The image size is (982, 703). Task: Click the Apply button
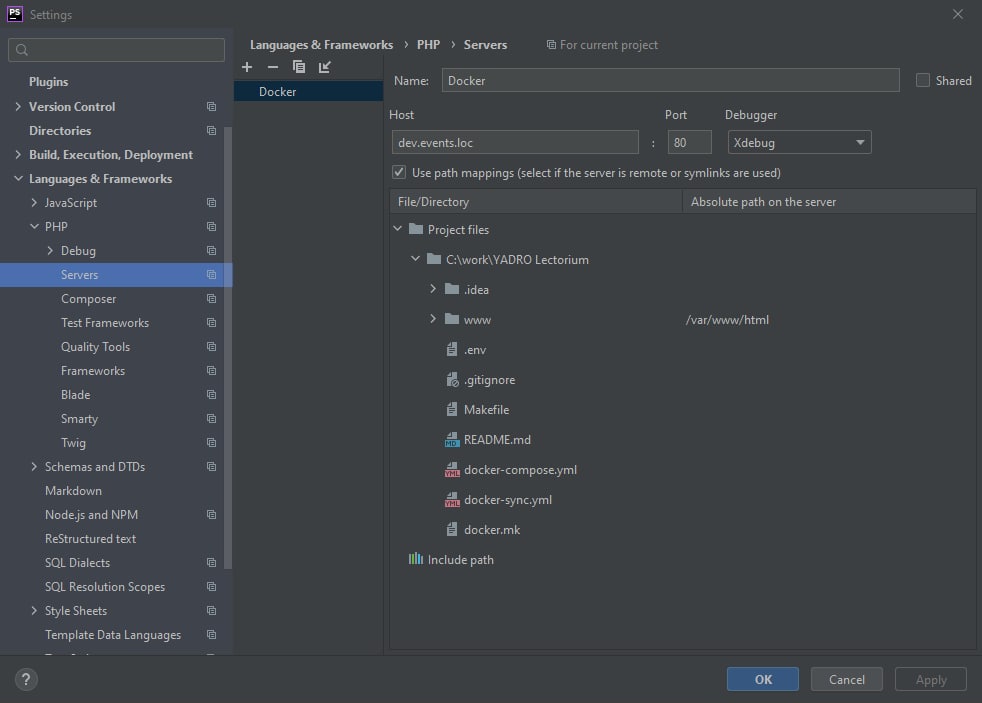931,679
